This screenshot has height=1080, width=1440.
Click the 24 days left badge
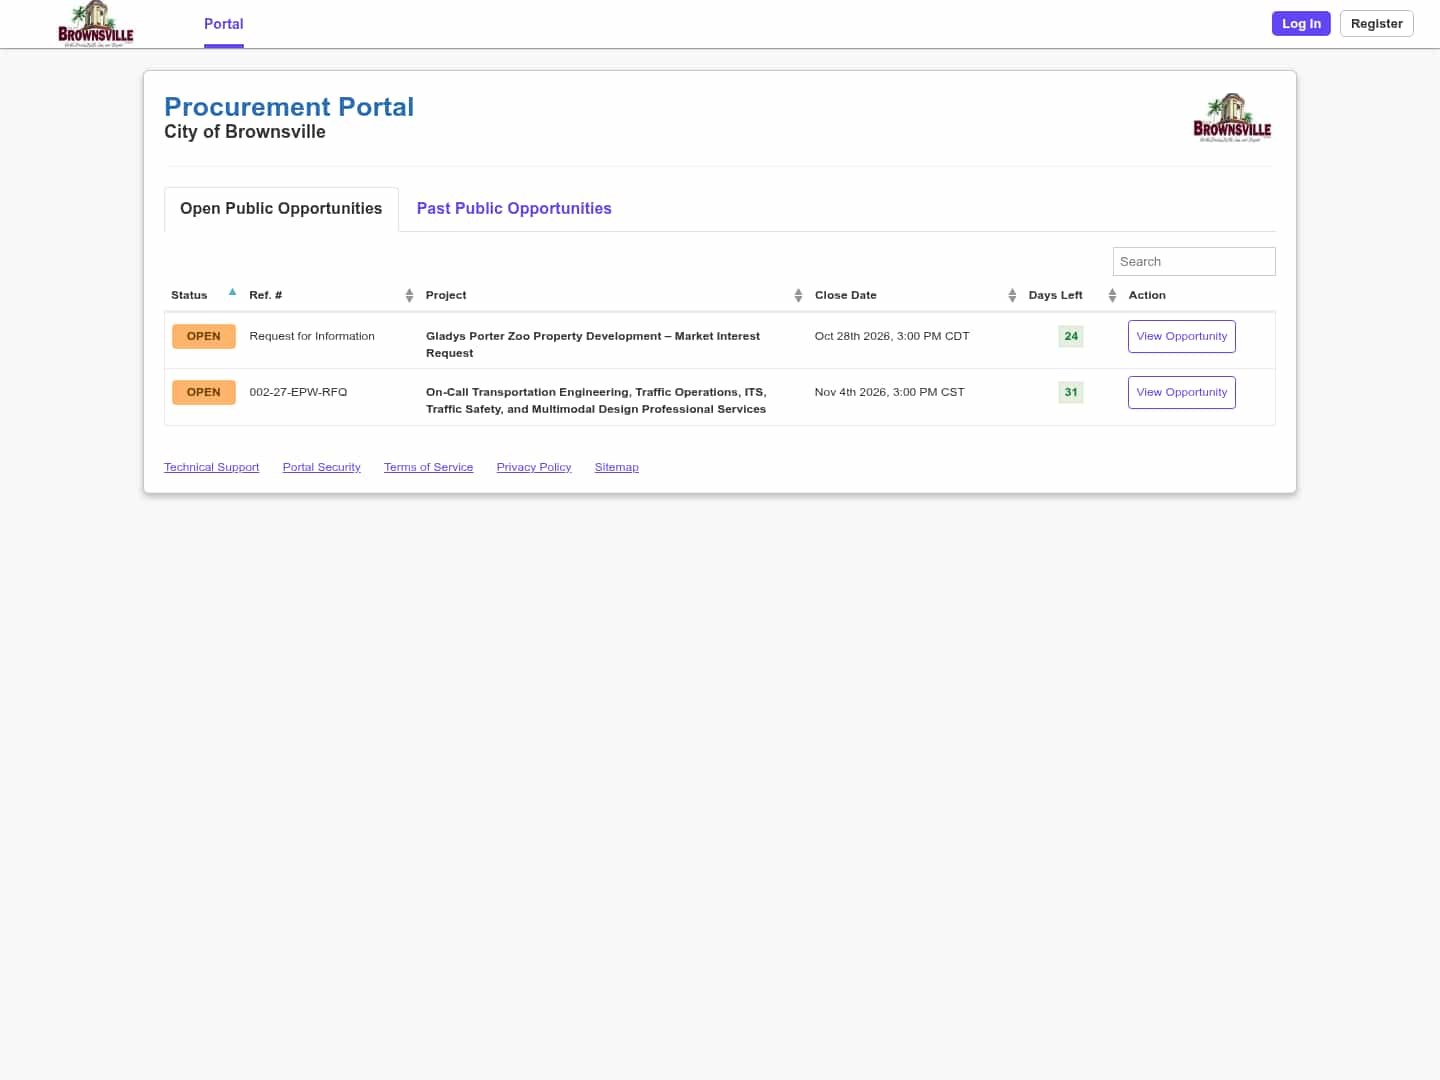coord(1071,336)
